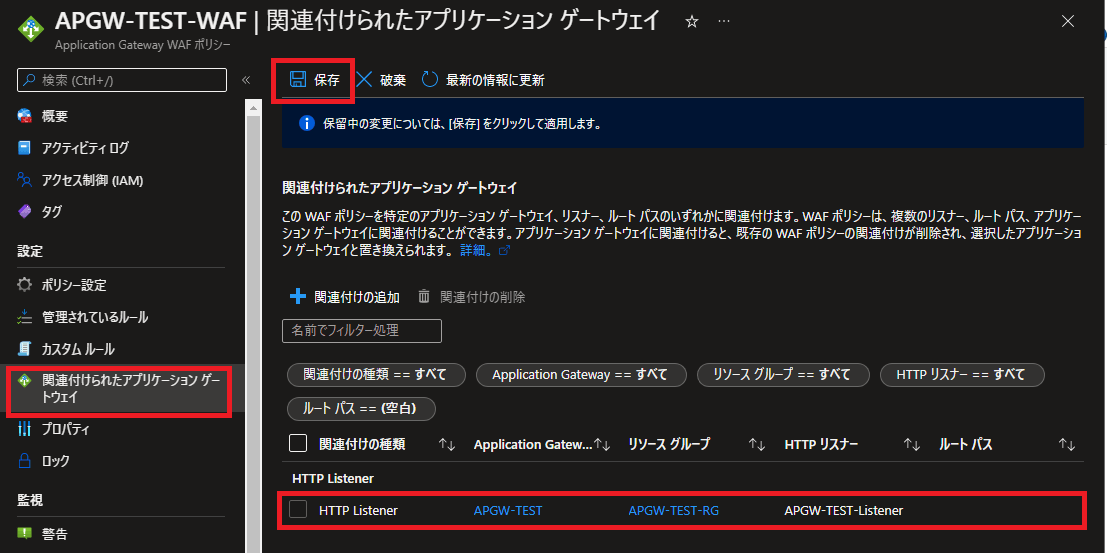This screenshot has width=1107, height=553.
Task: Open Application Gateway == すべて filter
Action: (x=582, y=375)
